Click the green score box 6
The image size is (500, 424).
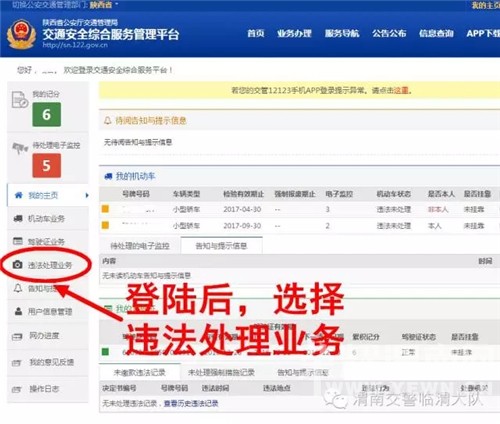(47, 114)
